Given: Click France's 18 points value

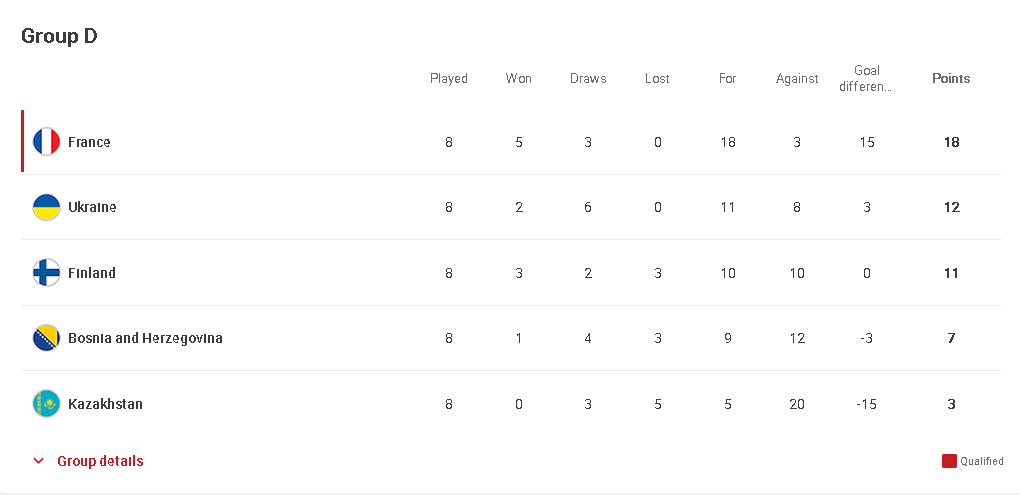Looking at the screenshot, I should tap(952, 142).
